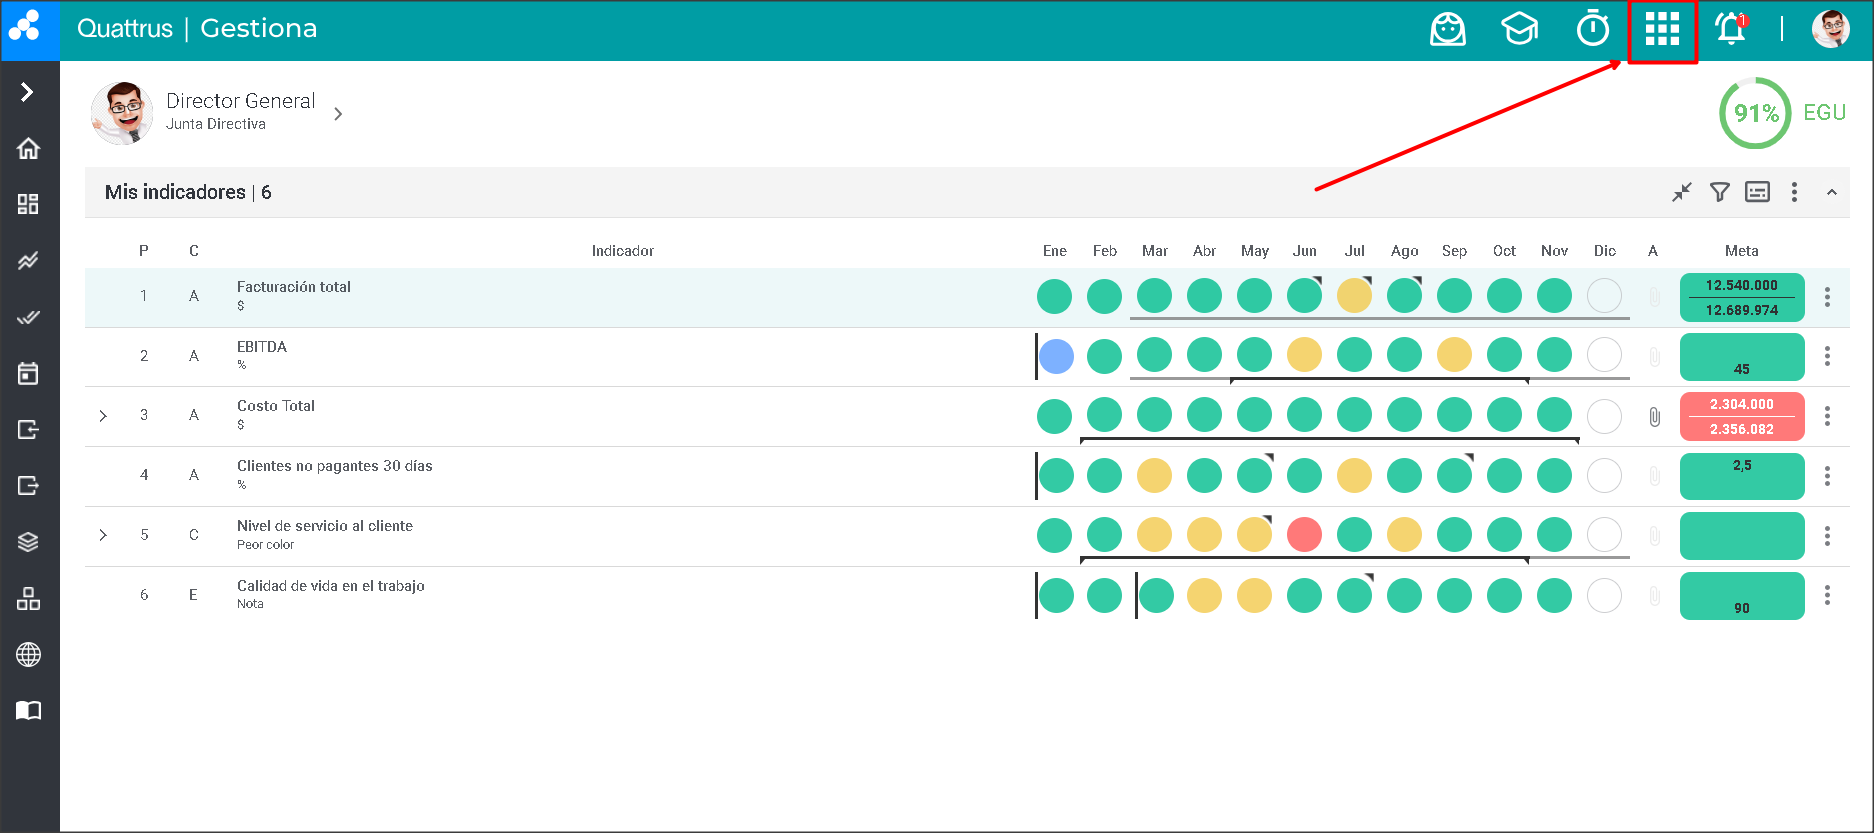Open the apps grid menu
The height and width of the screenshot is (833, 1874).
pos(1662,29)
